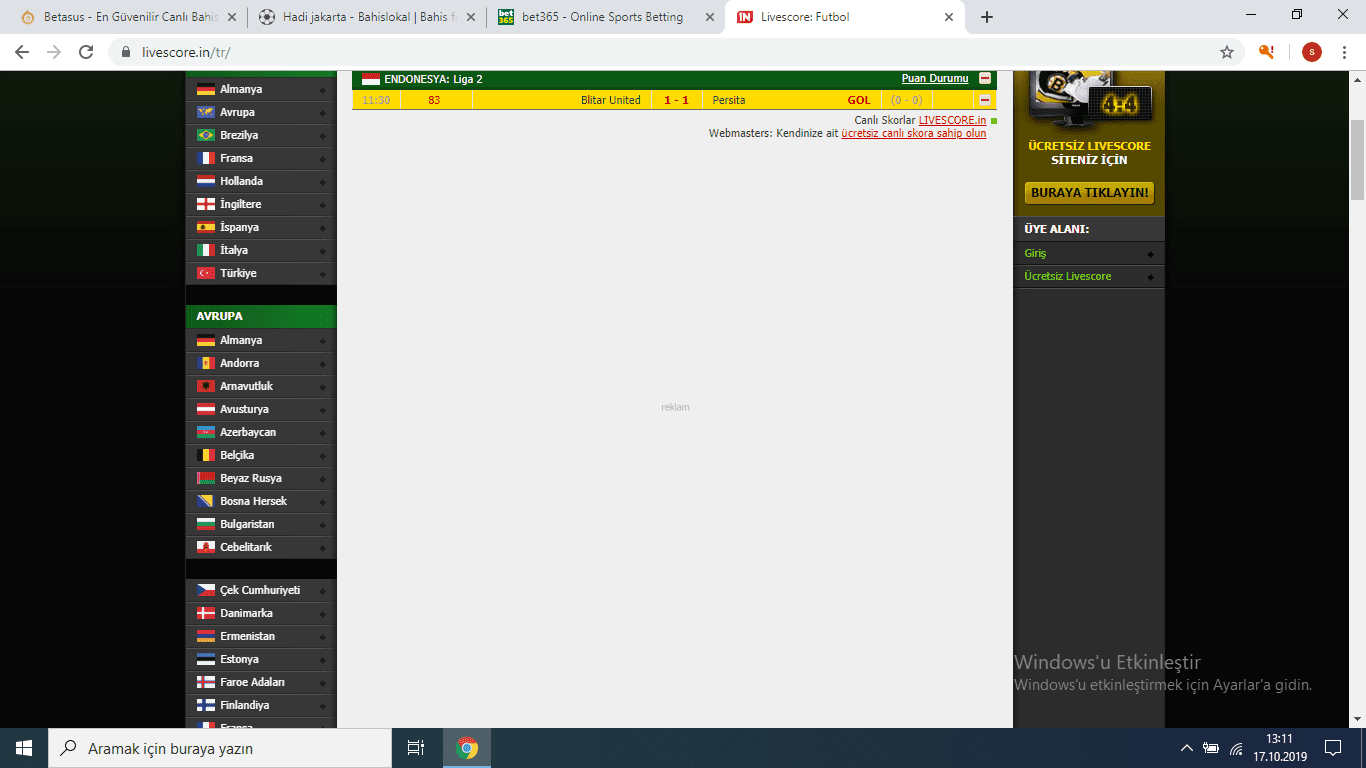Open Chrome's three-dot menu
Screen dimensions: 1366x768
pyautogui.click(x=1345, y=52)
